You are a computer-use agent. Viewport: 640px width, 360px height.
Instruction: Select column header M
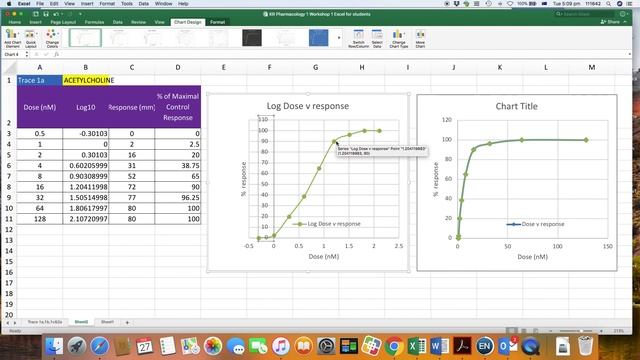[591, 67]
